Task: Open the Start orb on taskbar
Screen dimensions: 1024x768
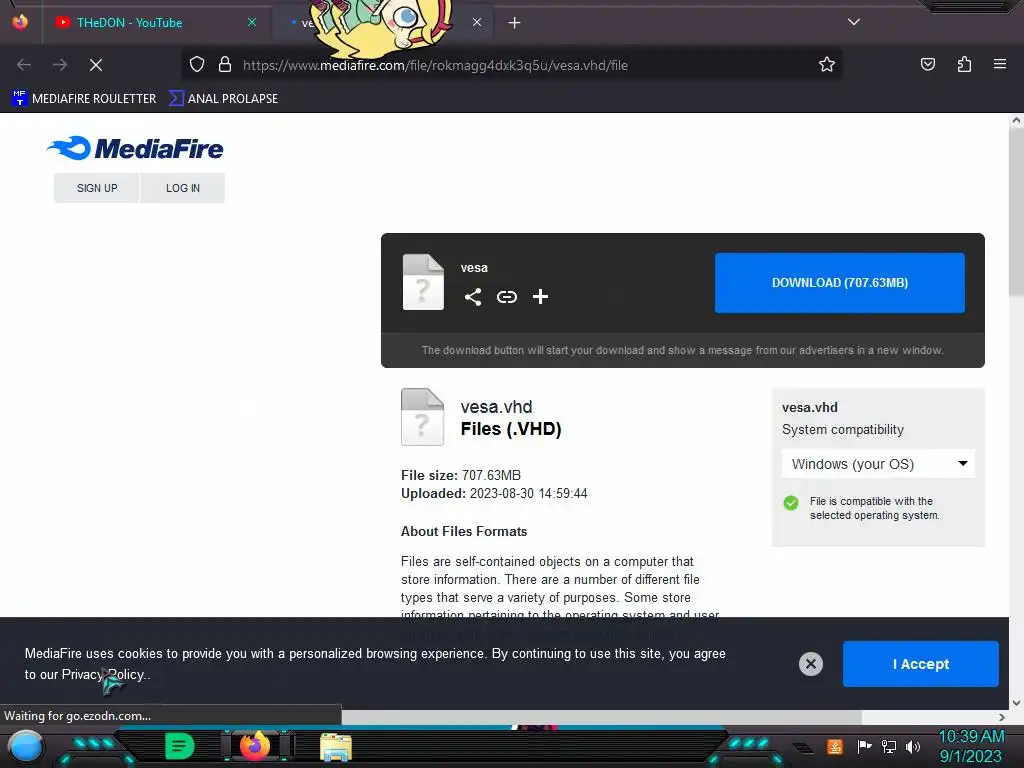Action: [26, 746]
